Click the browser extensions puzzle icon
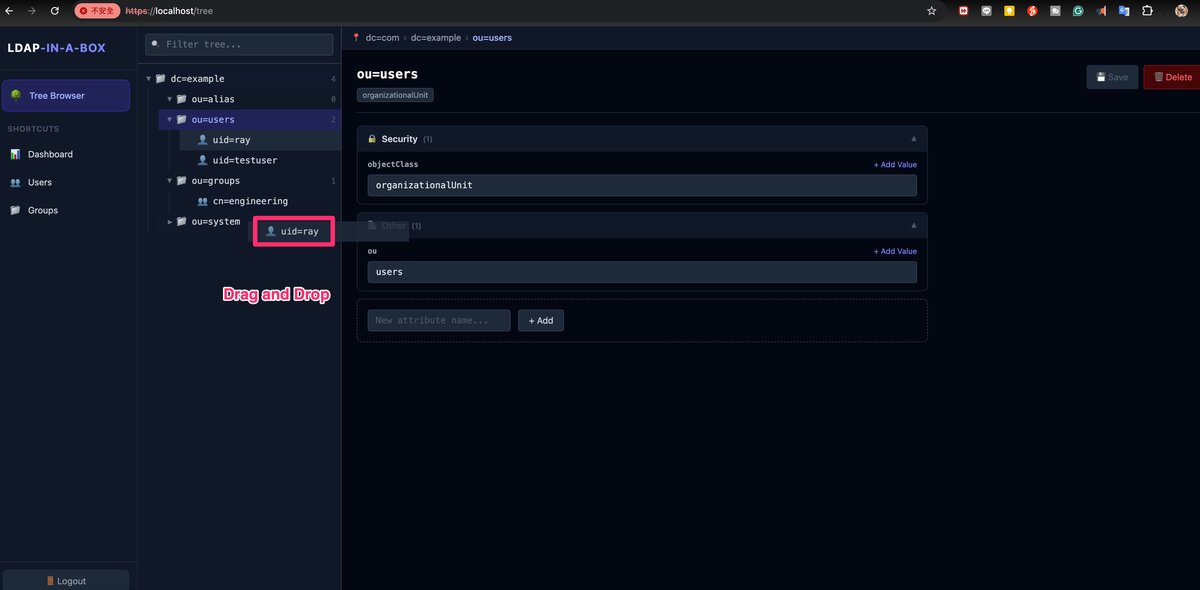Viewport: 1200px width, 590px height. [1149, 11]
